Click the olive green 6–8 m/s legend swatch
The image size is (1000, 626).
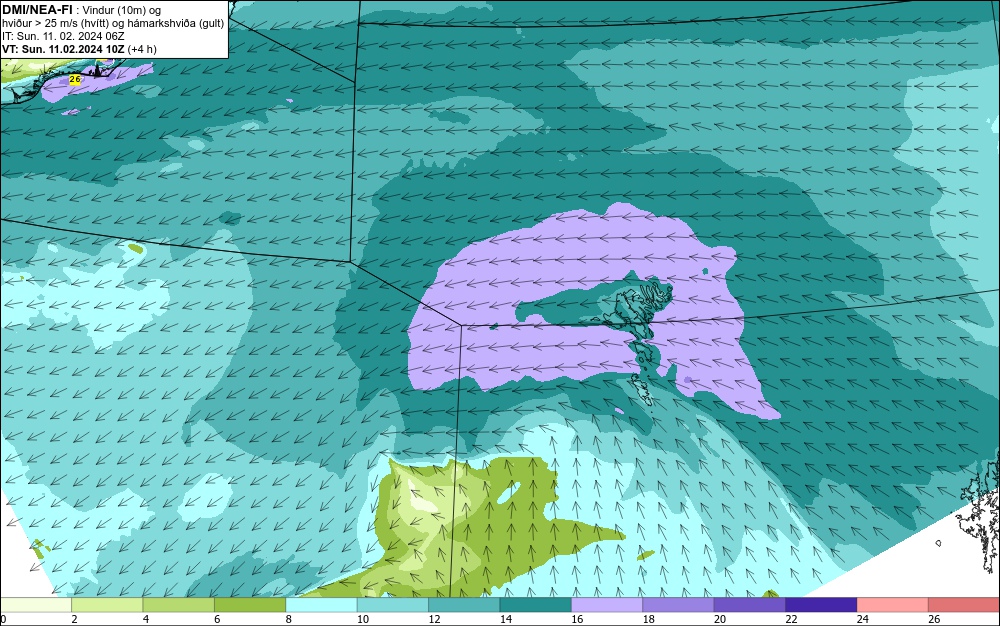[x=250, y=605]
